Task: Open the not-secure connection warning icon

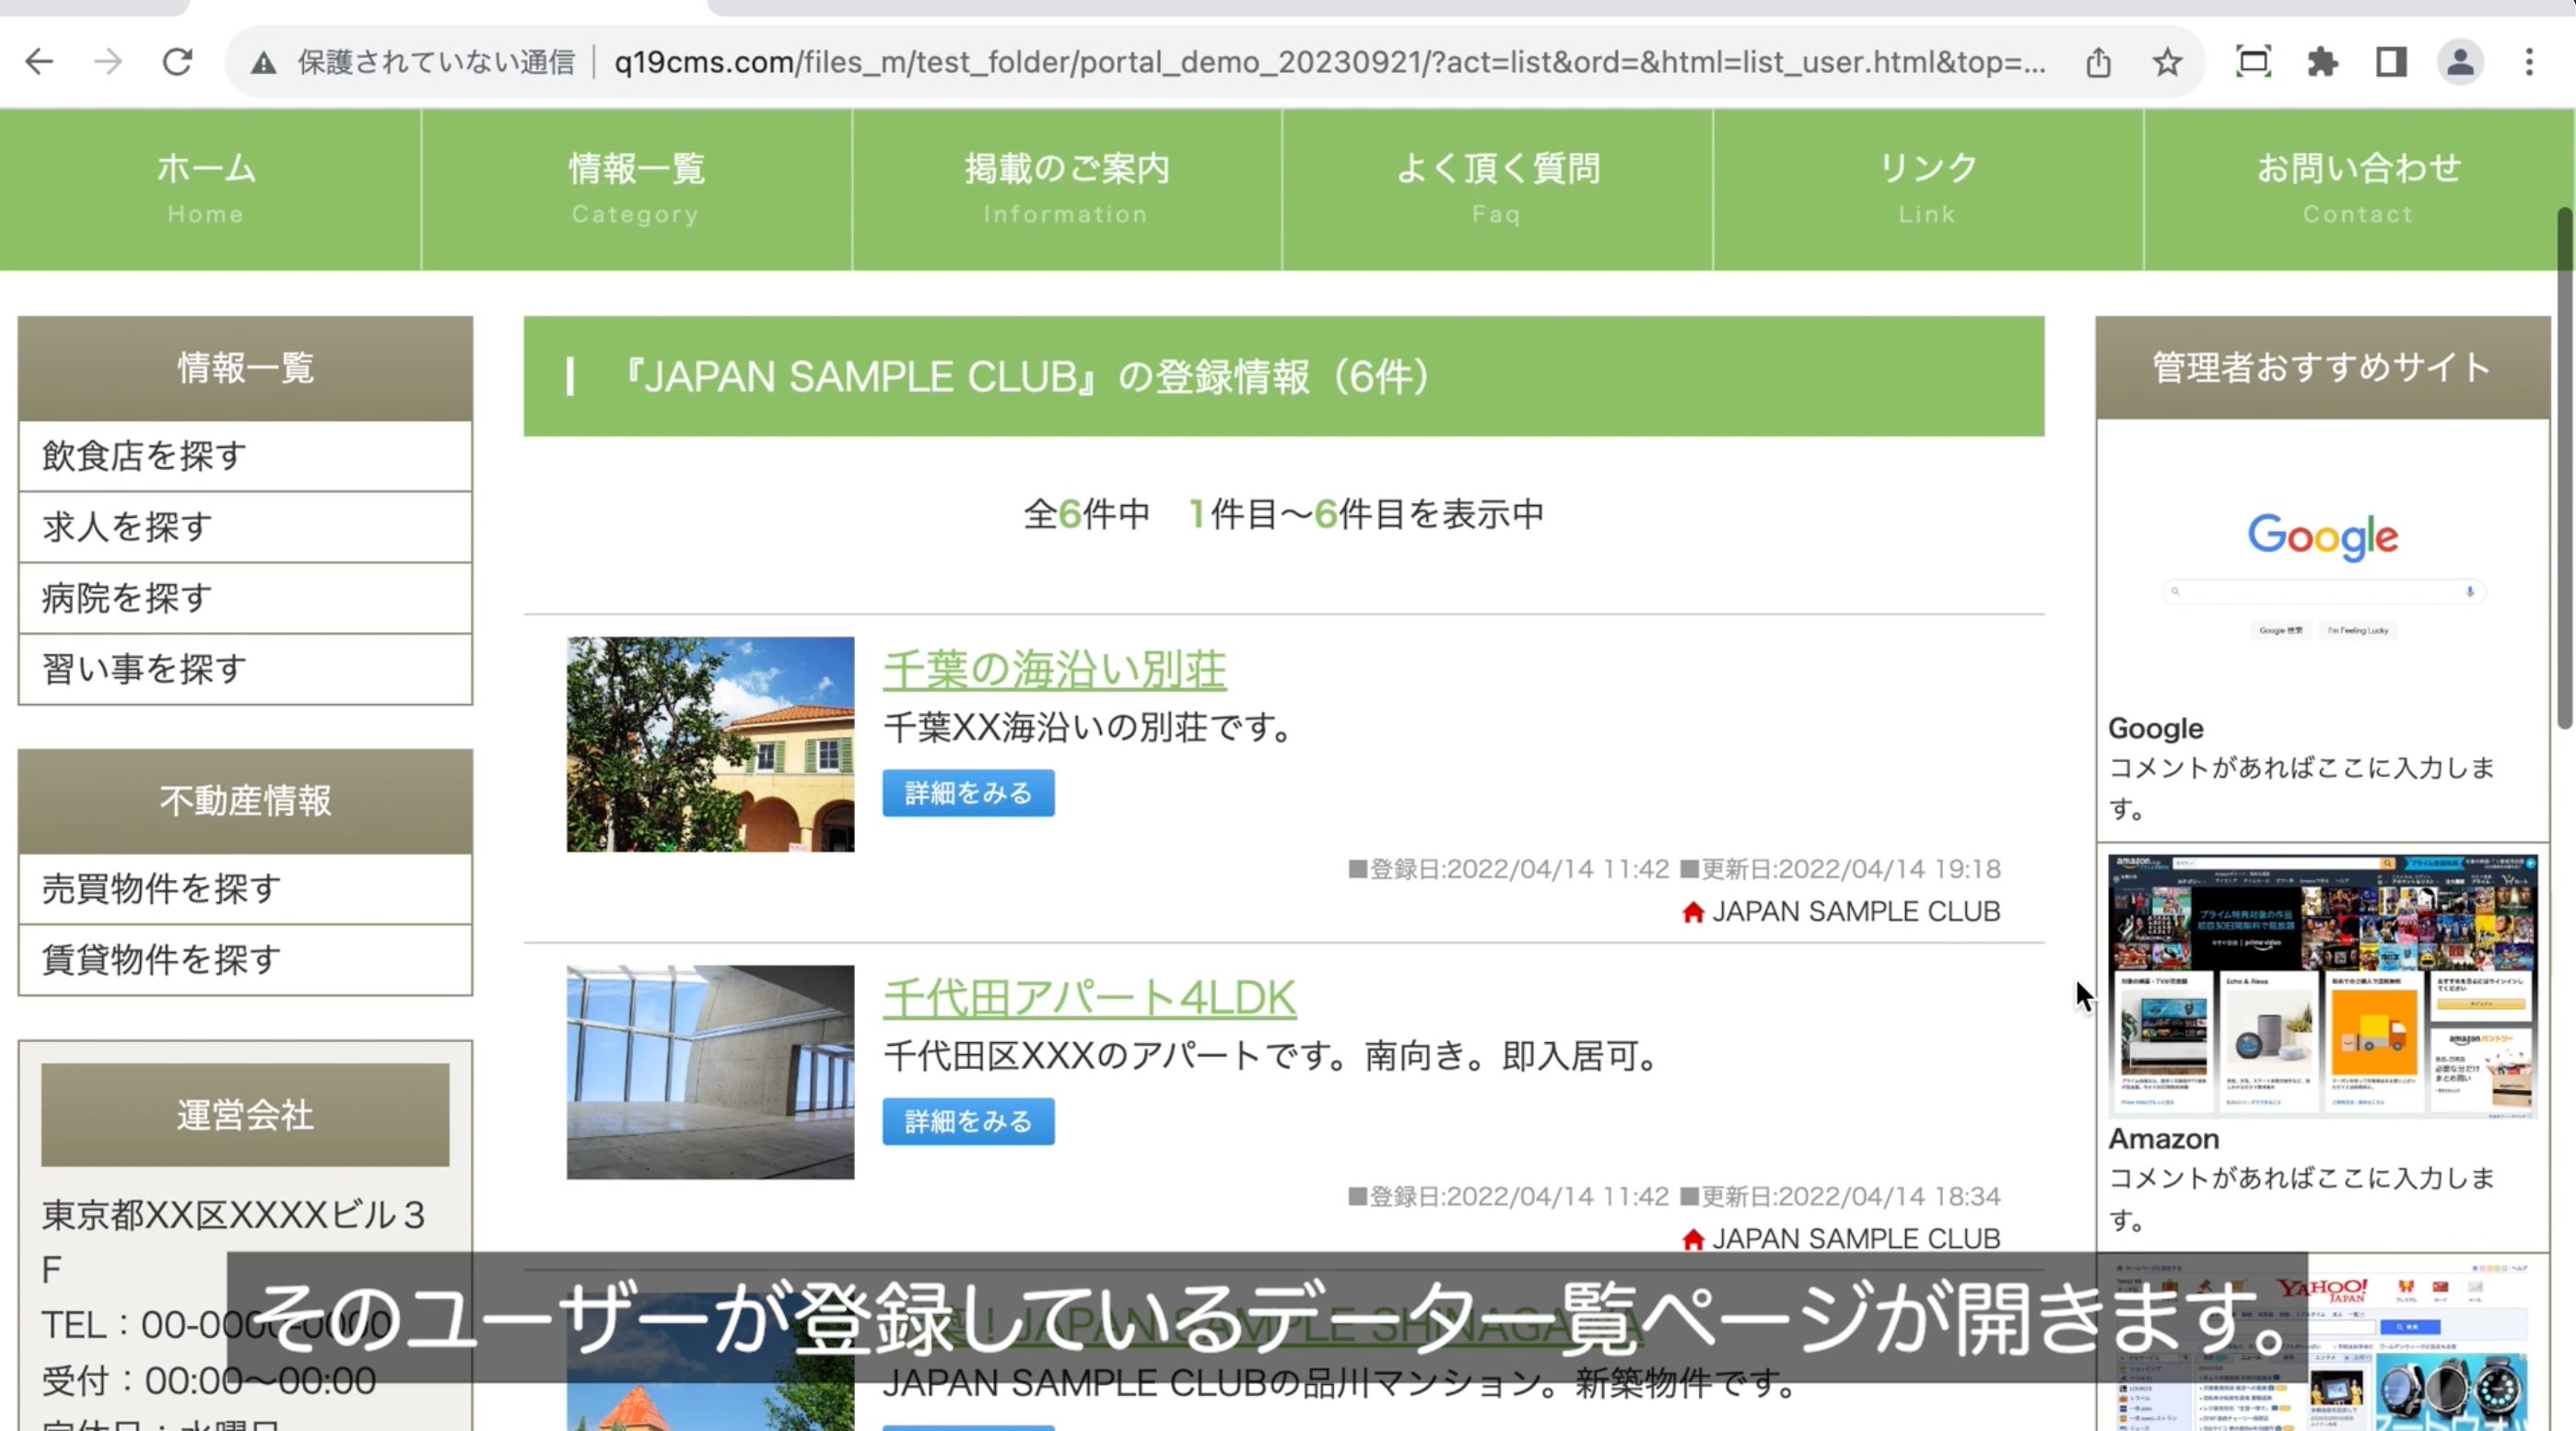Action: click(263, 63)
